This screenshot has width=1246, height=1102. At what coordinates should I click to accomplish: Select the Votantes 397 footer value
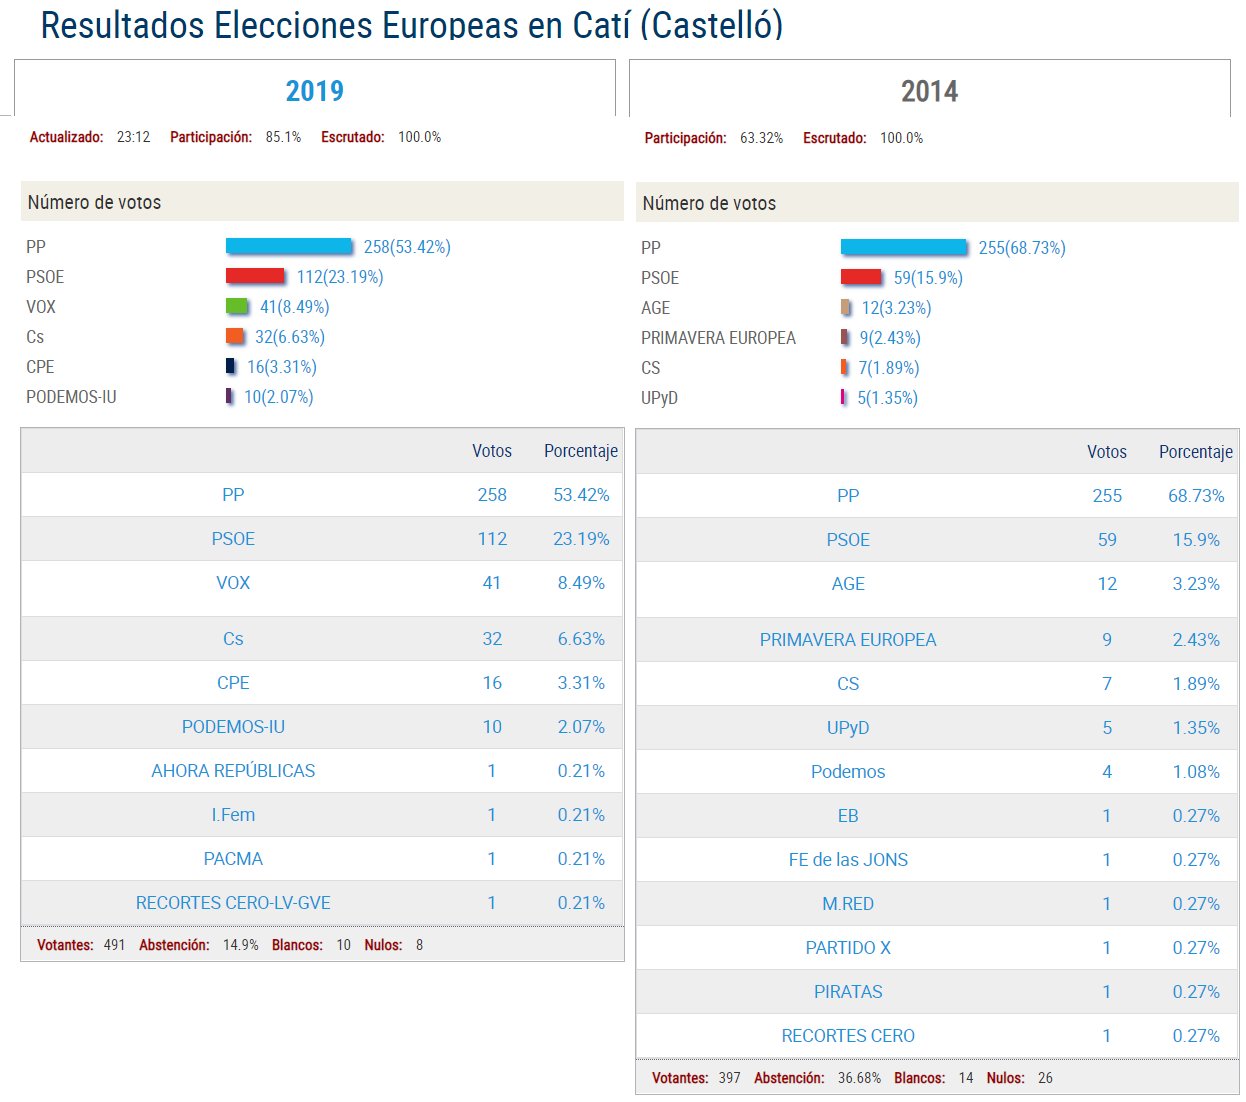pos(730,1078)
